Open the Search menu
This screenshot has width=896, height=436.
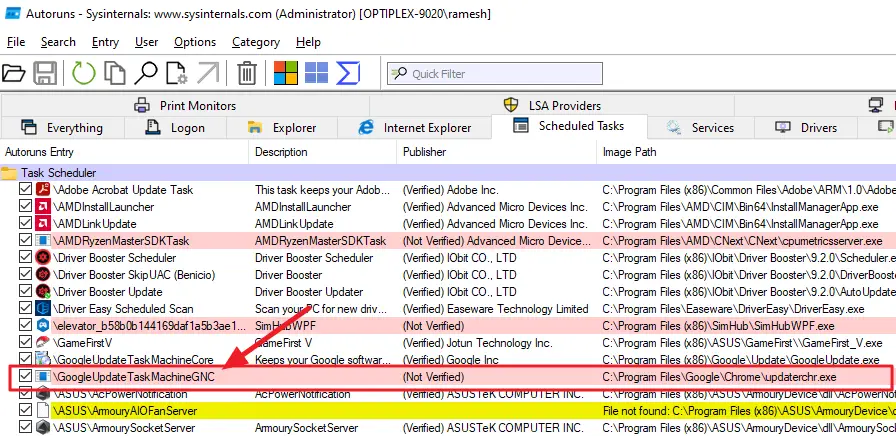(x=58, y=42)
